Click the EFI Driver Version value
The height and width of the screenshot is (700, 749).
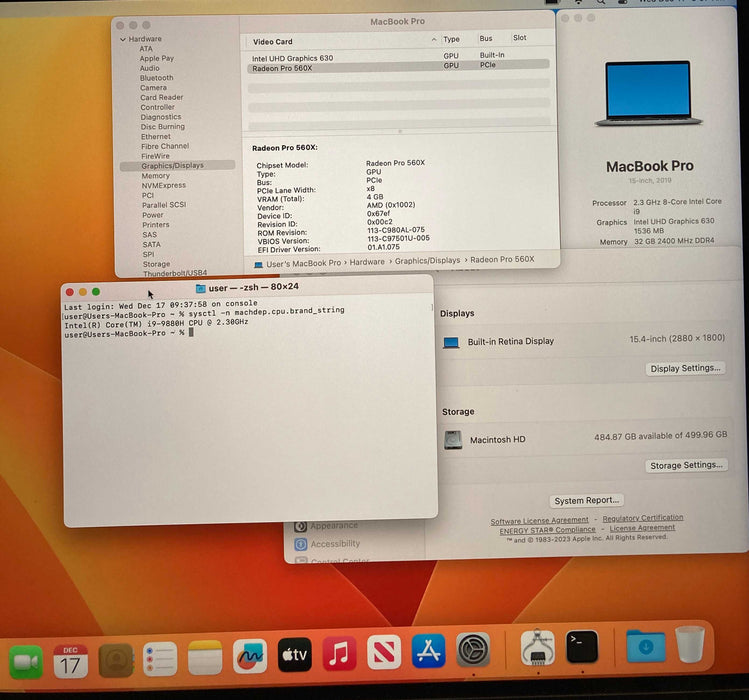(x=383, y=247)
